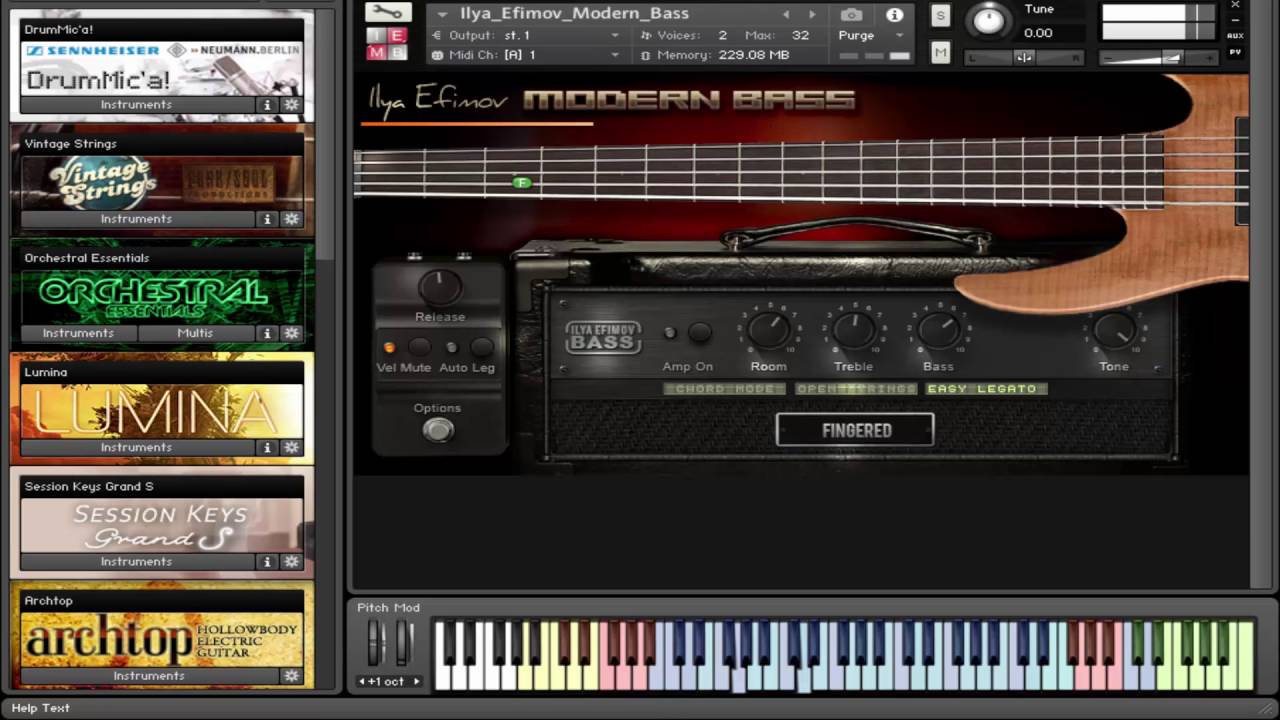Click the Tone knob on the amp
This screenshot has height=720, width=1280.
pyautogui.click(x=1114, y=329)
